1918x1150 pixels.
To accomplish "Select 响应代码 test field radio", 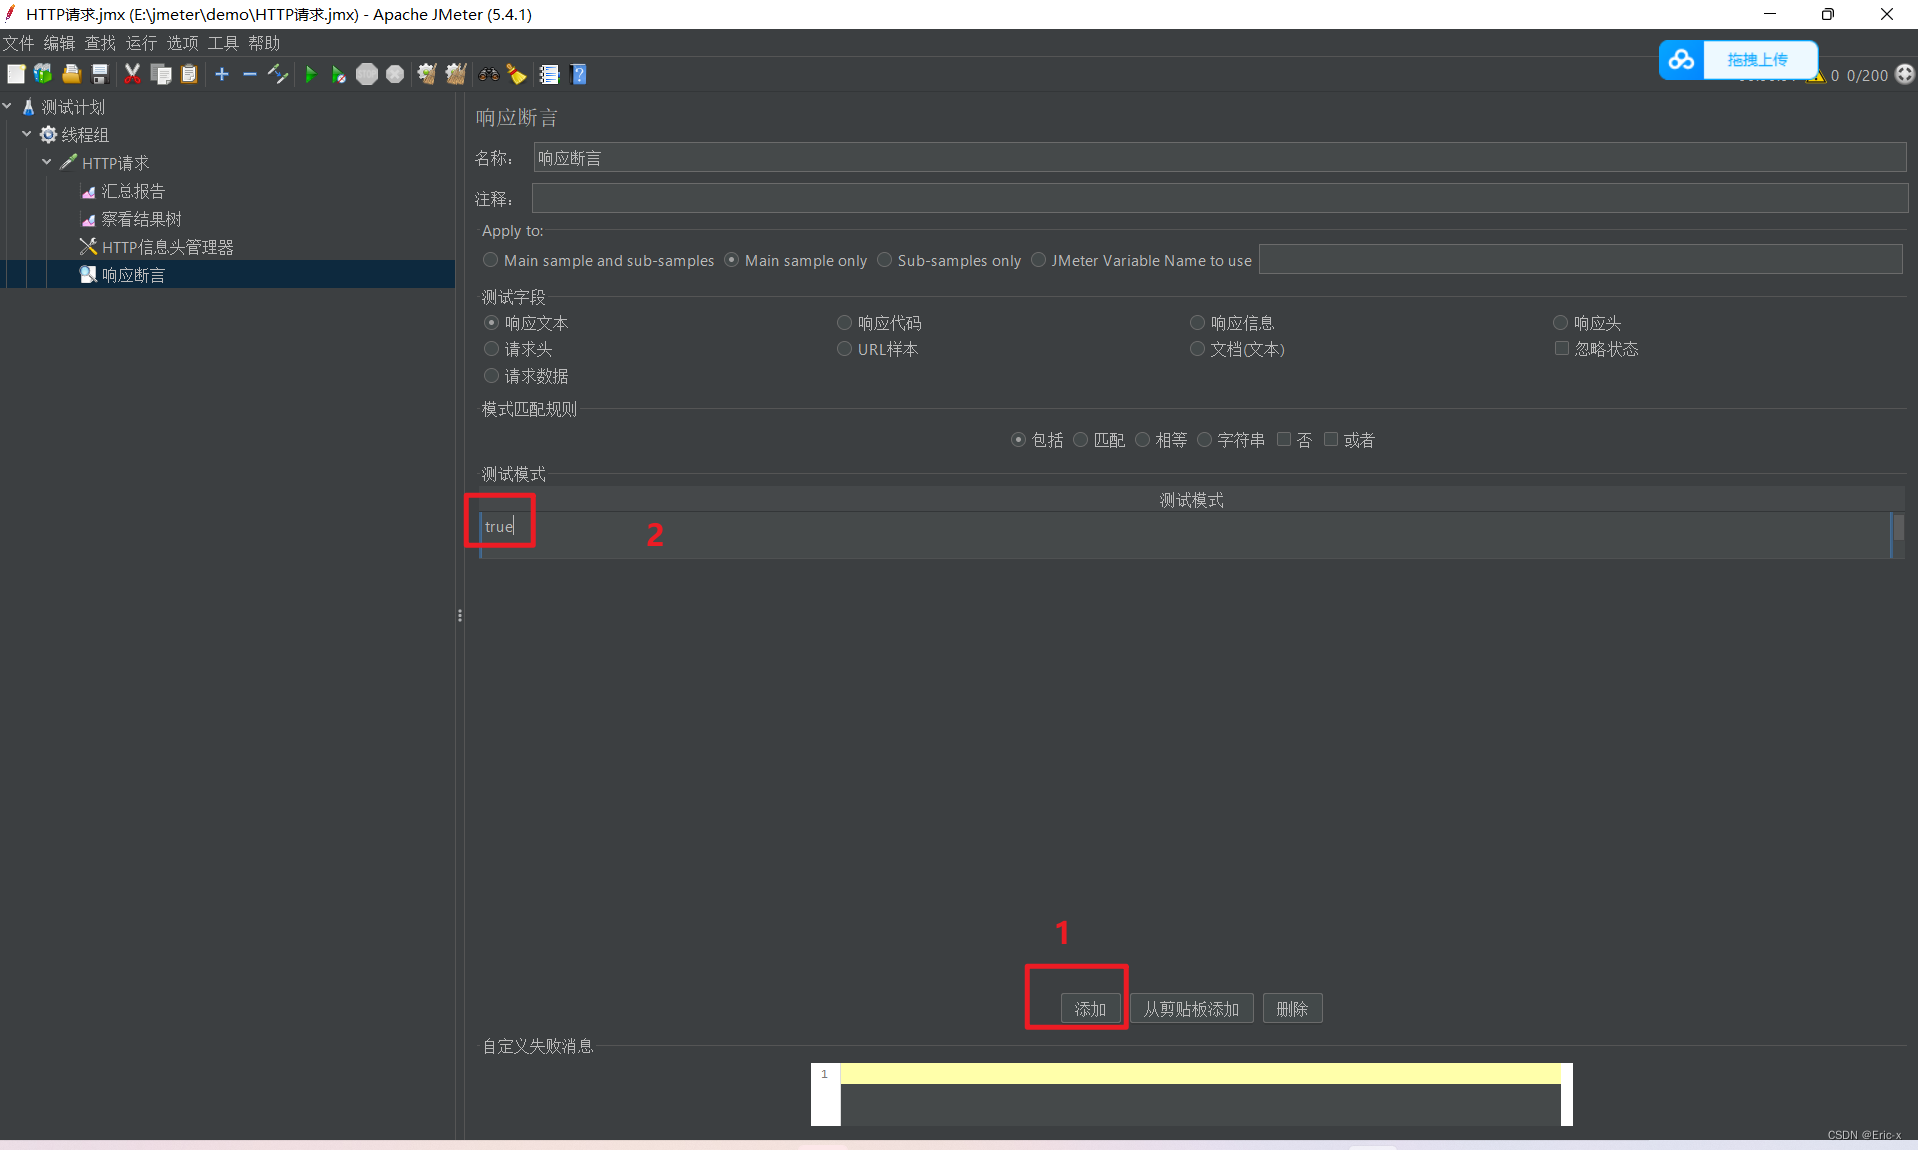I will [844, 323].
